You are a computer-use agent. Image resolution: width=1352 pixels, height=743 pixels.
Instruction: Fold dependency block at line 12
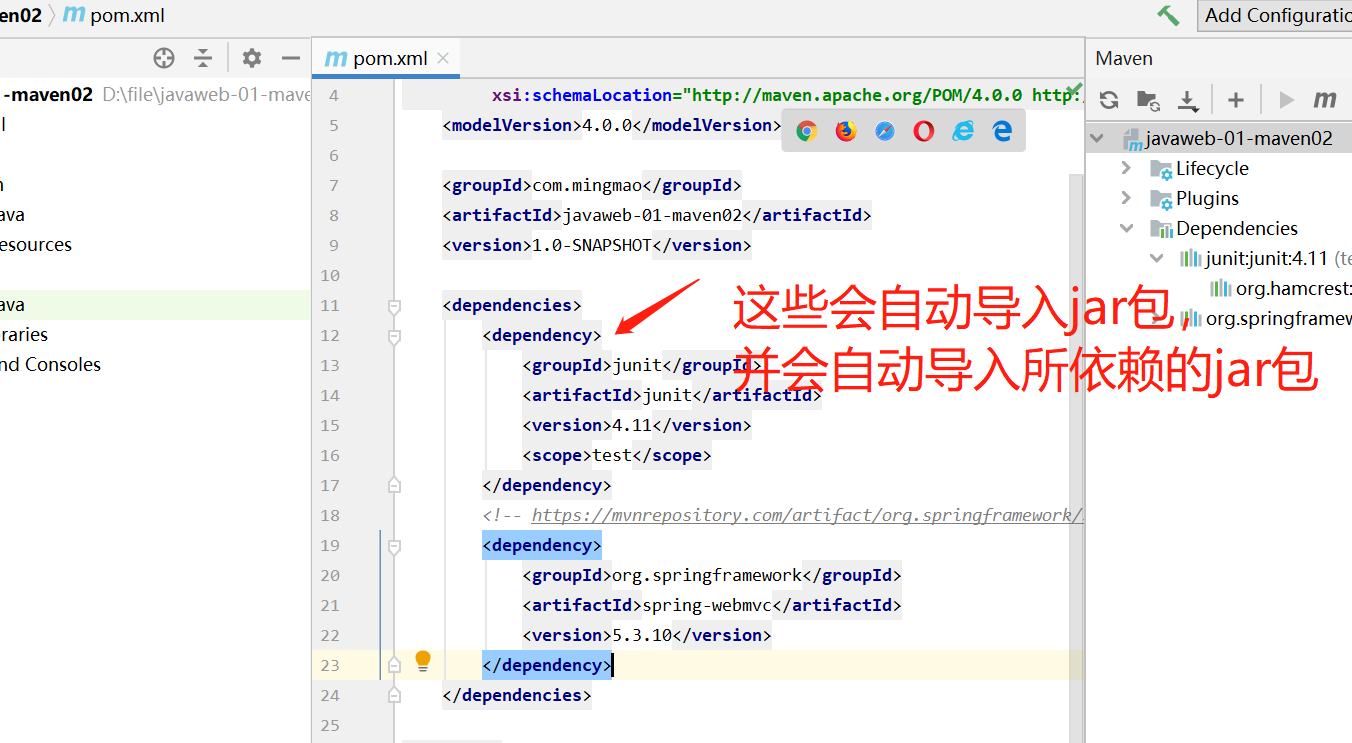[x=394, y=336]
